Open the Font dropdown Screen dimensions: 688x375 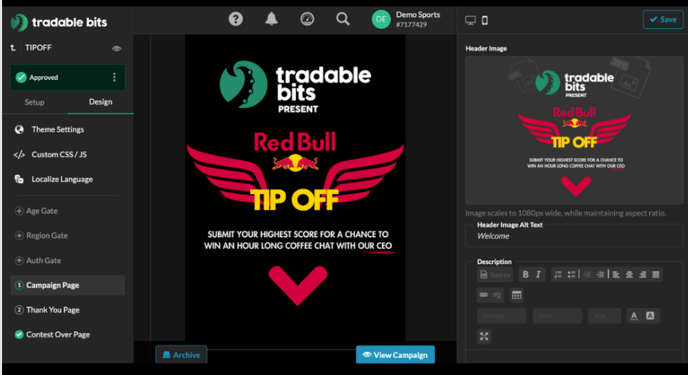[x=557, y=316]
